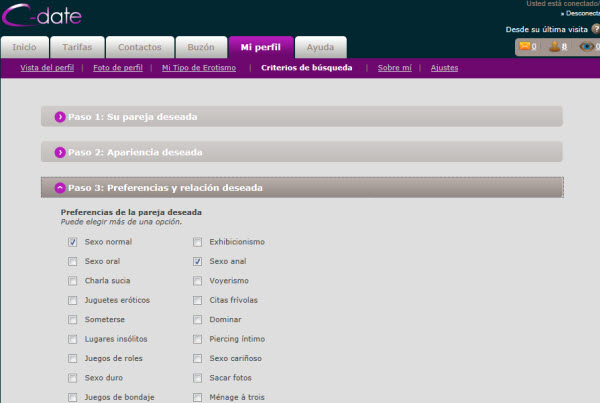Go to the Inicio tab
Viewport: 600px width, 403px height.
coord(25,47)
